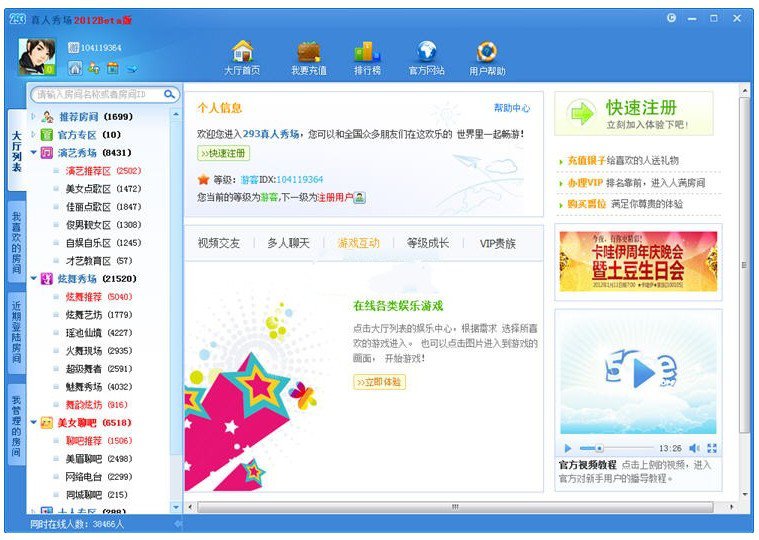Toggle fullscreen on the tutorial video
Viewport: 759px width, 540px height.
(x=712, y=449)
